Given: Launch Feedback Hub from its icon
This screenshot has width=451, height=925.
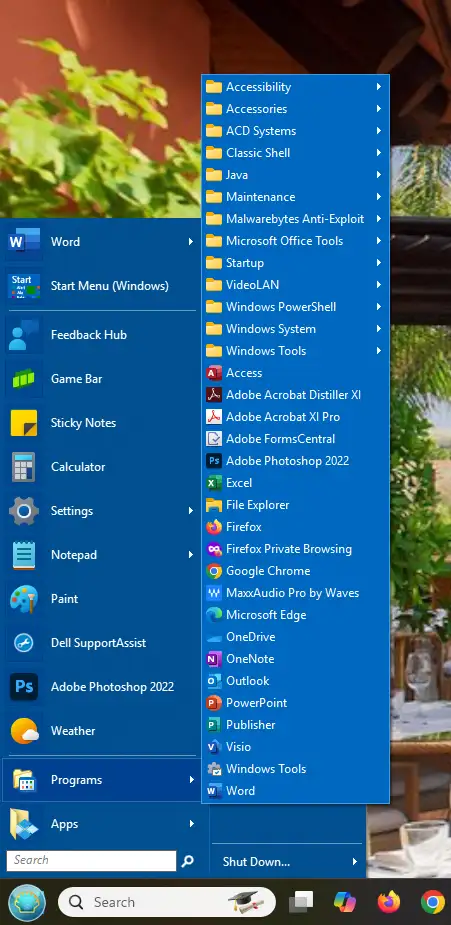Looking at the screenshot, I should (24, 335).
